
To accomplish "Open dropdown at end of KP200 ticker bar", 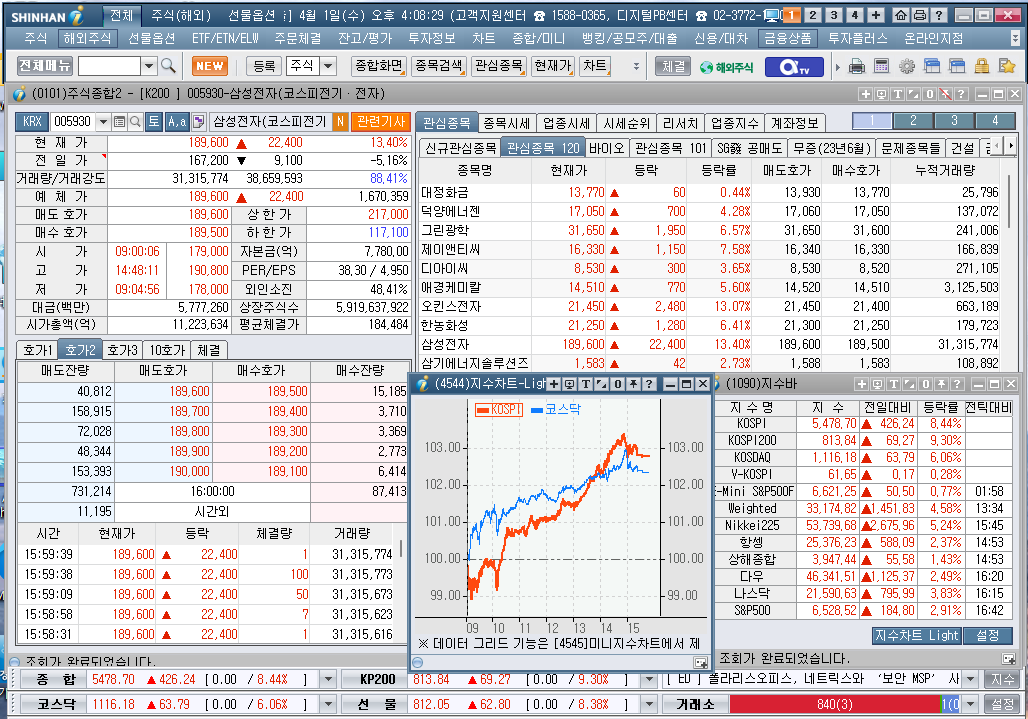I will tap(649, 680).
